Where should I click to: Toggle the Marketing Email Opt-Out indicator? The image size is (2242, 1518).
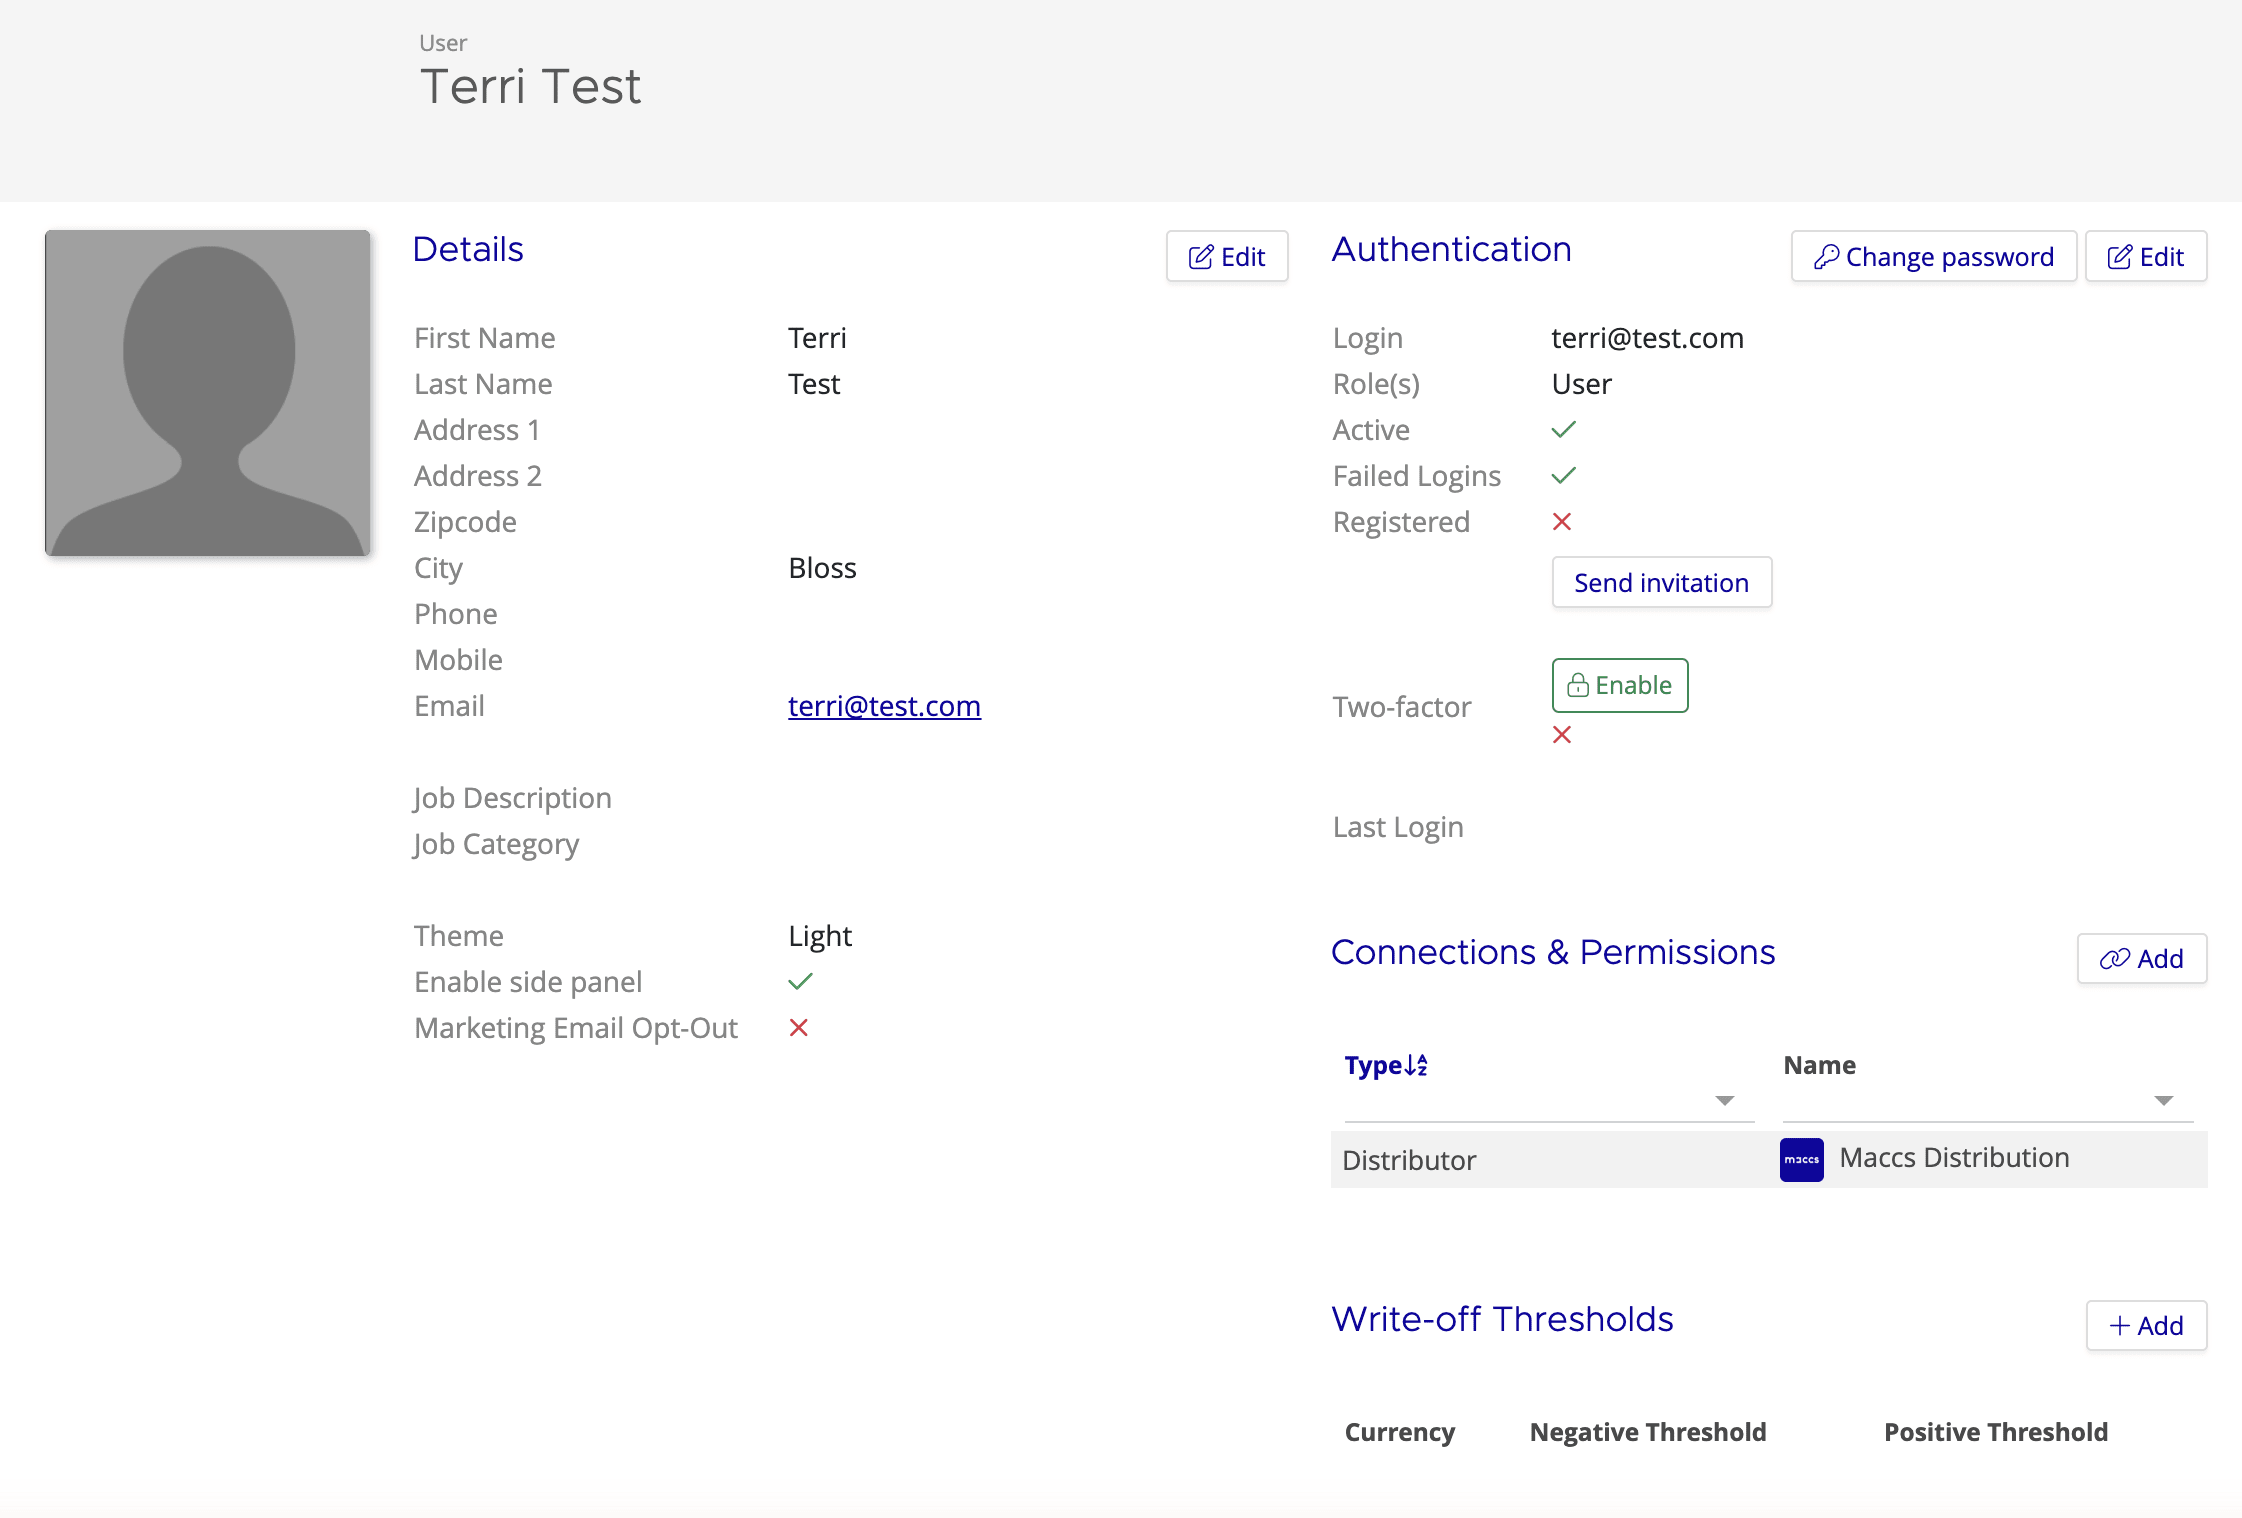[x=798, y=1027]
